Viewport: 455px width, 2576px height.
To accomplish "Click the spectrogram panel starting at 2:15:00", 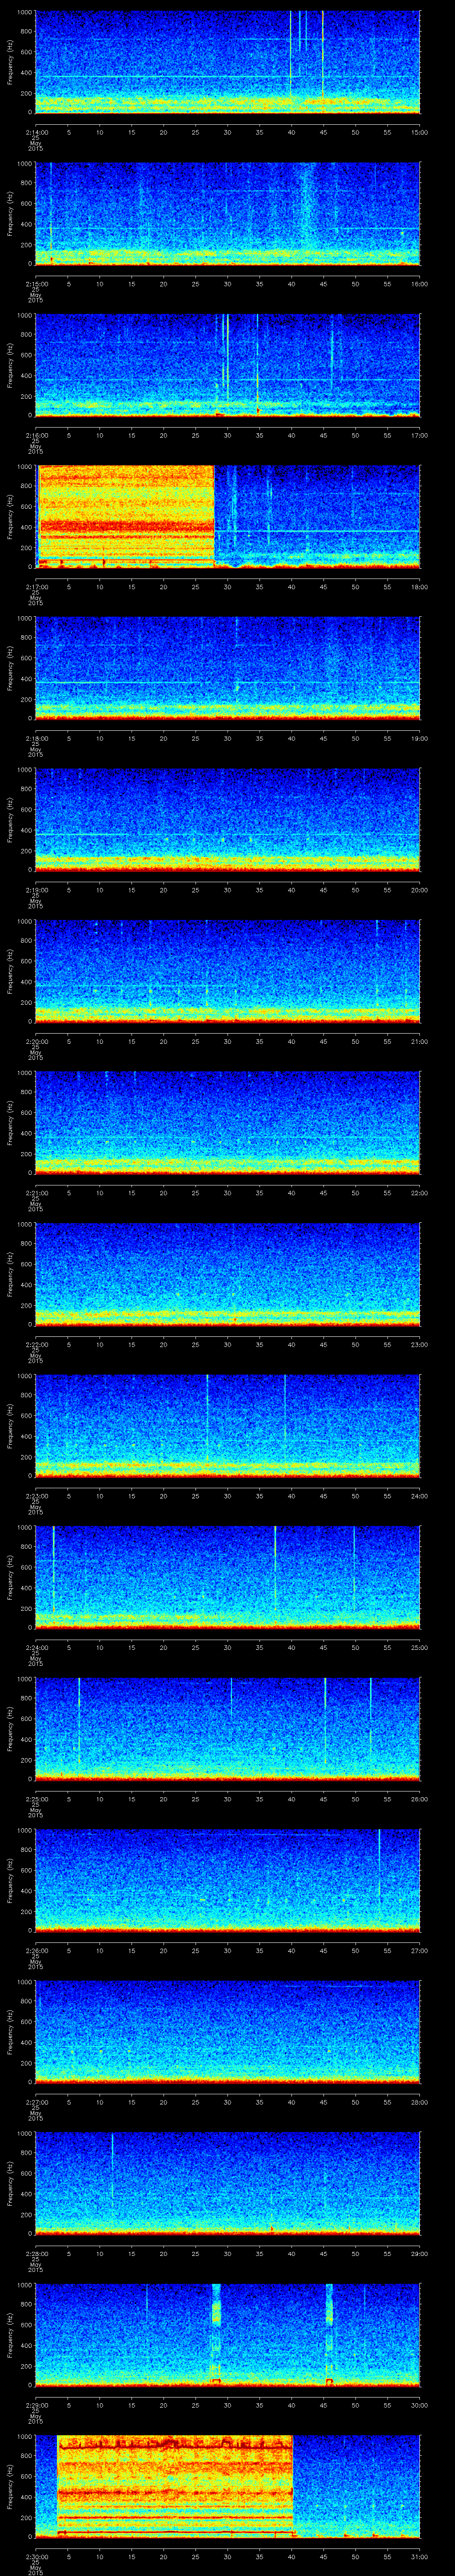I will [228, 214].
